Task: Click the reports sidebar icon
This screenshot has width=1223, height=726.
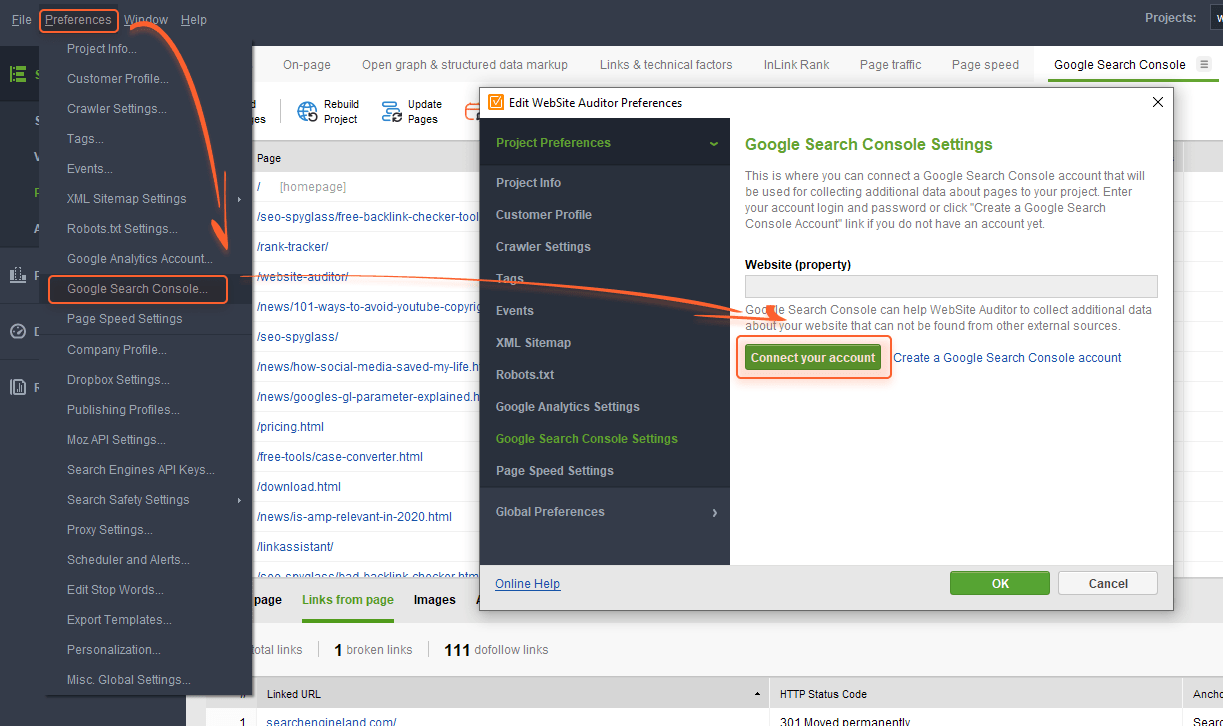Action: (x=17, y=387)
